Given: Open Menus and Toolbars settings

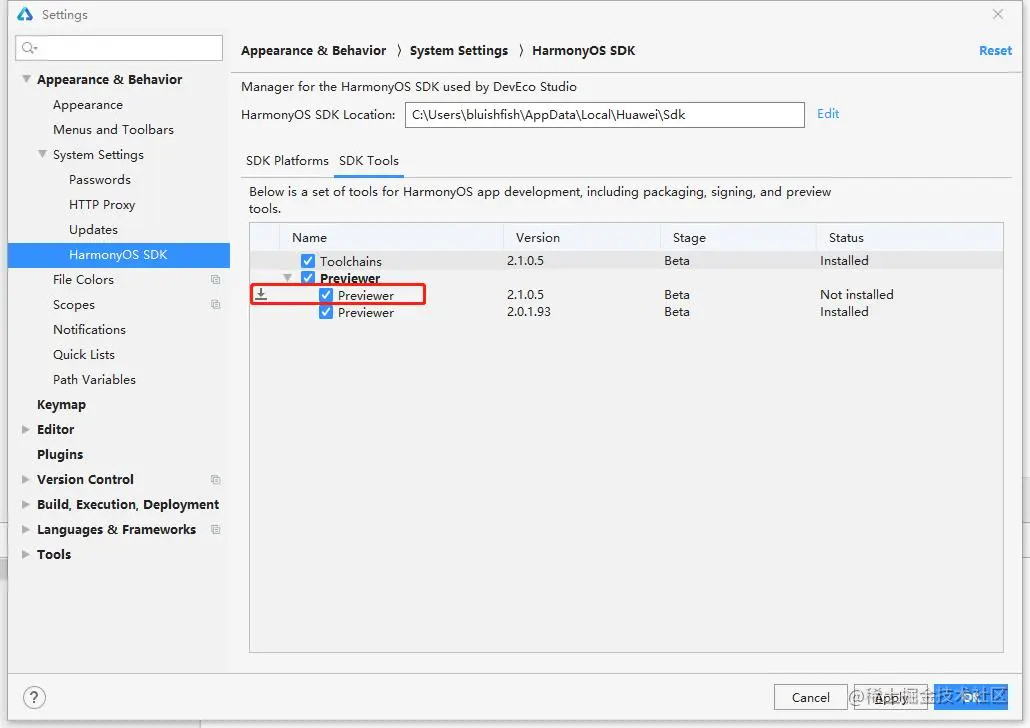Looking at the screenshot, I should pyautogui.click(x=114, y=129).
